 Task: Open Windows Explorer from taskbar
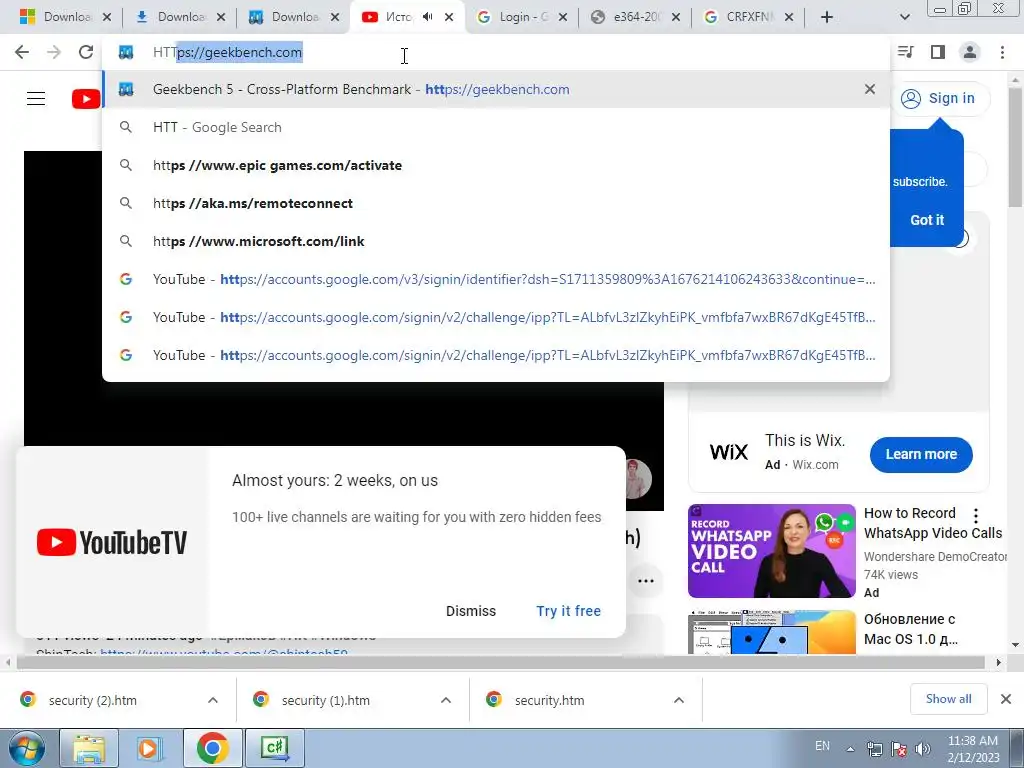tap(89, 748)
